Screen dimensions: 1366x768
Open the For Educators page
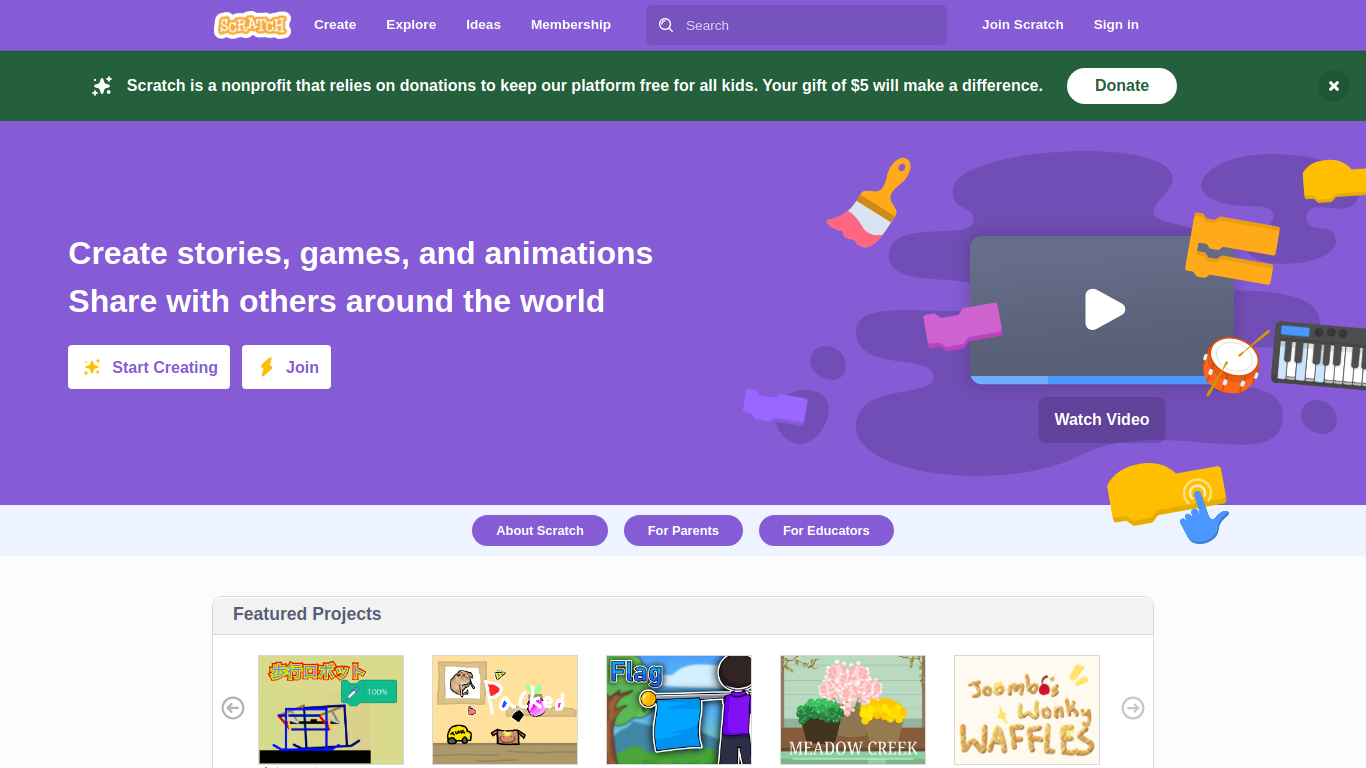(x=826, y=531)
